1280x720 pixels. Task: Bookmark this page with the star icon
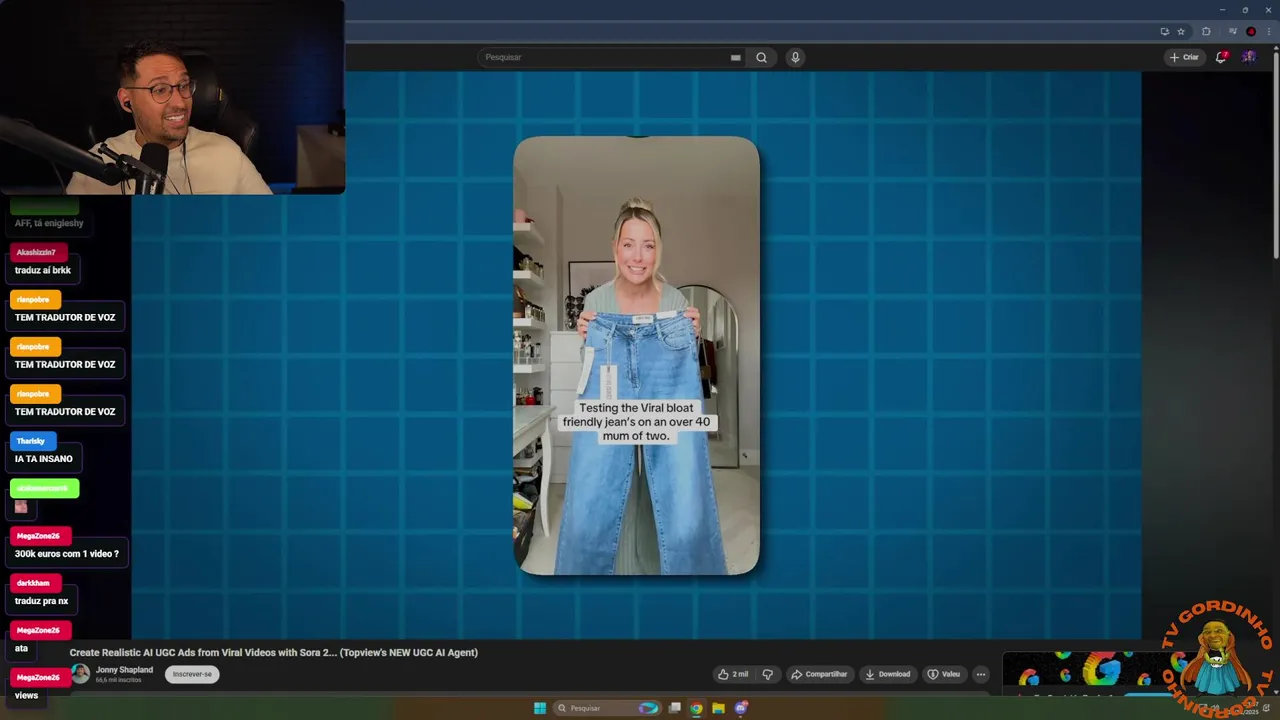pyautogui.click(x=1181, y=31)
